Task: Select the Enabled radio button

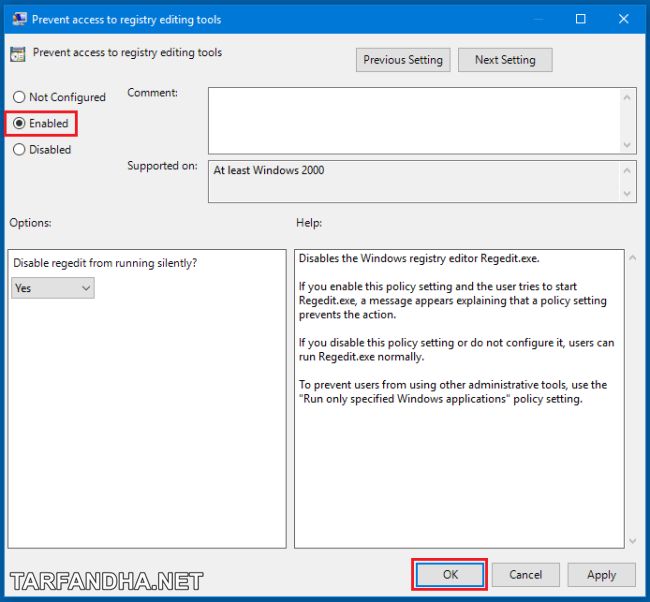Action: (x=40, y=123)
